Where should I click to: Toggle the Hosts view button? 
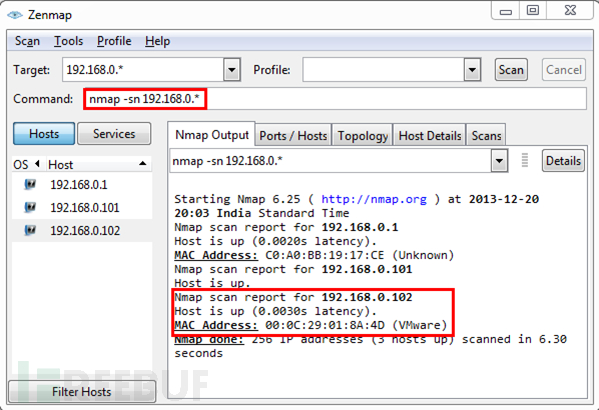44,134
